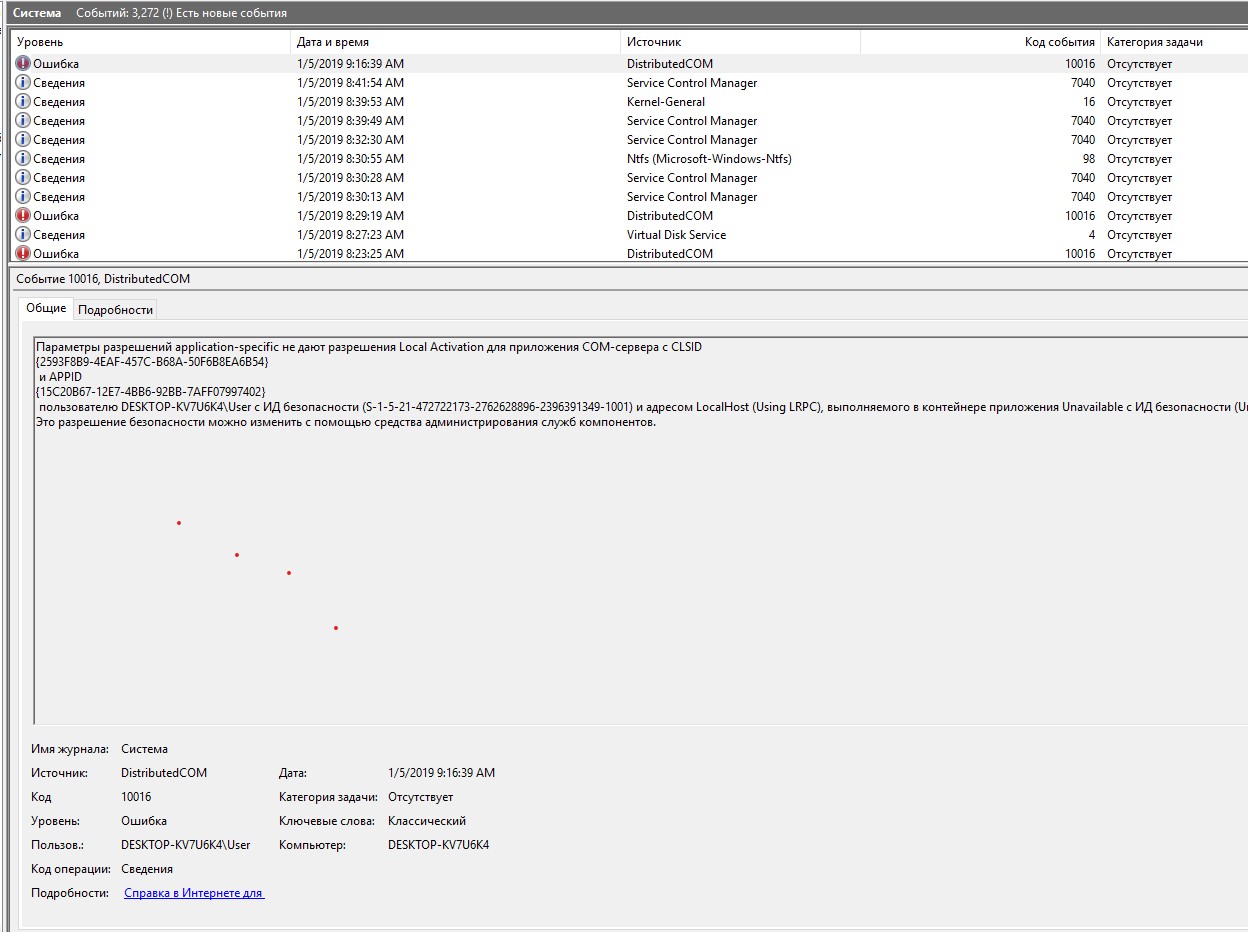Click event code 7040 of the 8:30:28 AM row
The height and width of the screenshot is (932, 1248).
coord(1083,178)
